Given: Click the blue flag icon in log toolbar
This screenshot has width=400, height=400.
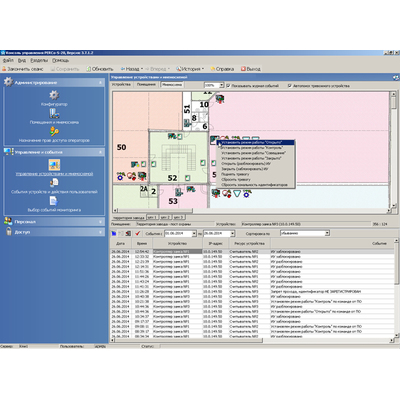Looking at the screenshot, I should pyautogui.click(x=114, y=234).
